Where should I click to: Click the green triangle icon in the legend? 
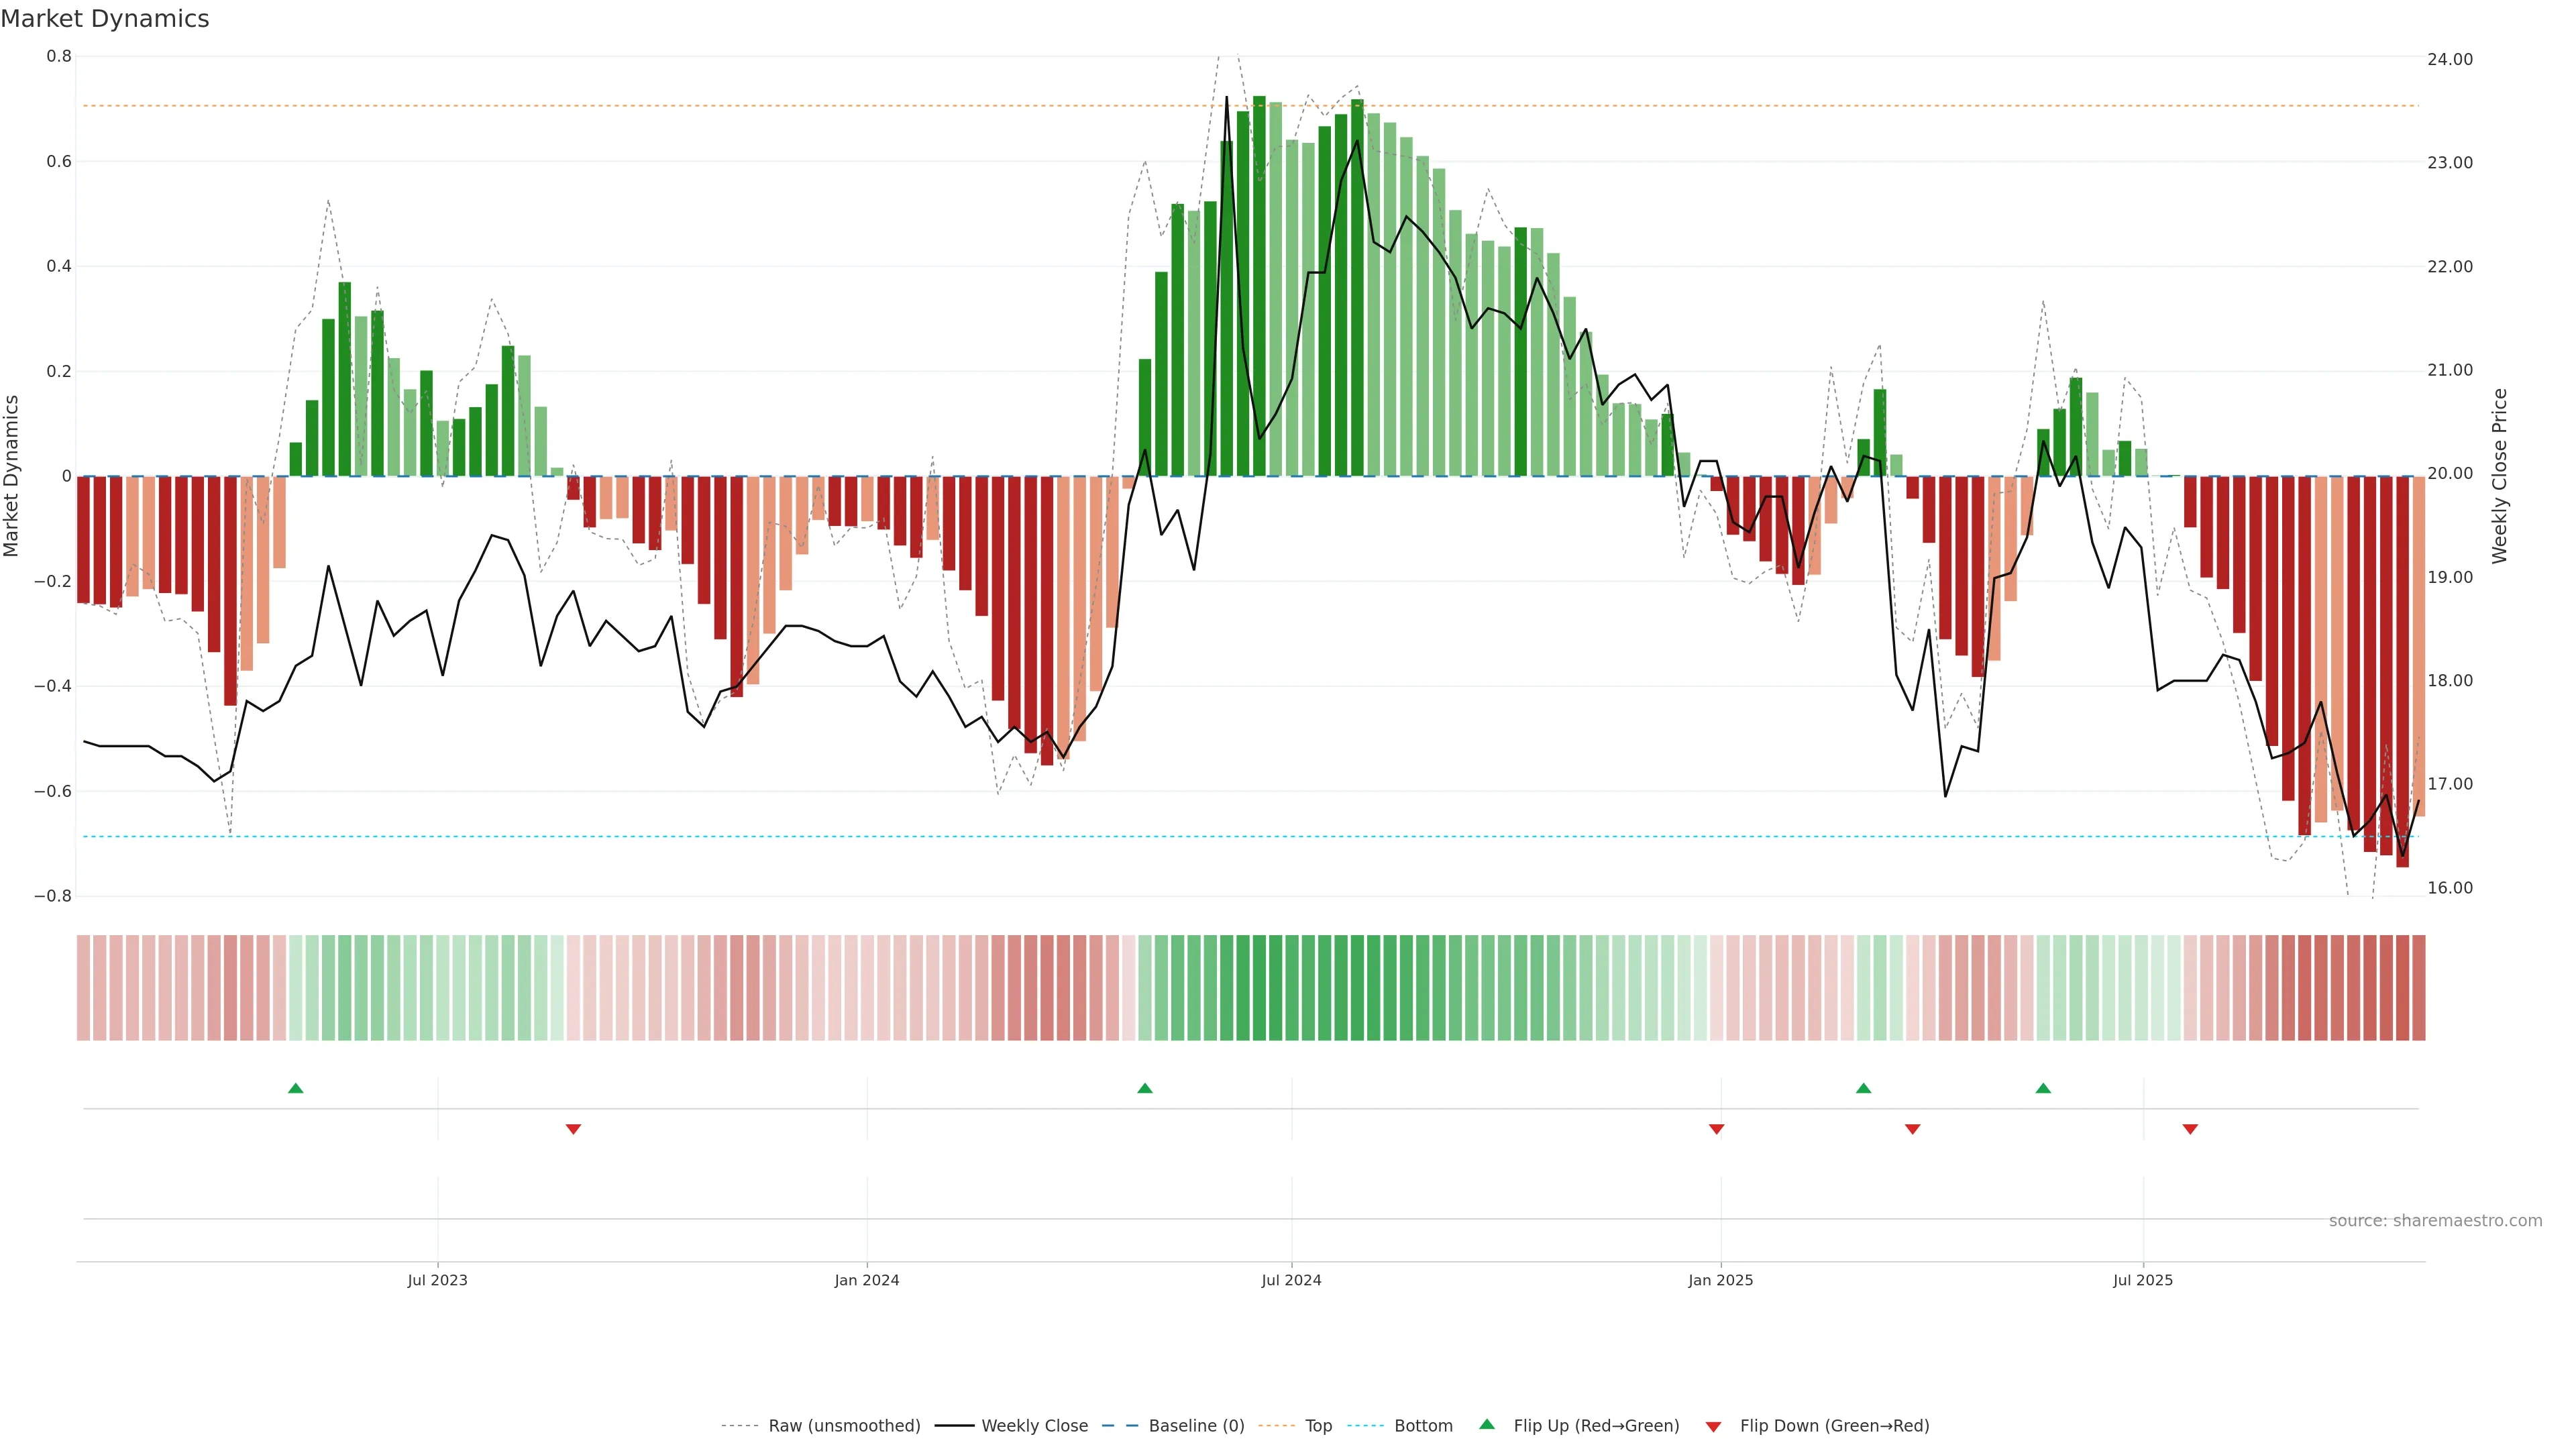point(1487,1424)
